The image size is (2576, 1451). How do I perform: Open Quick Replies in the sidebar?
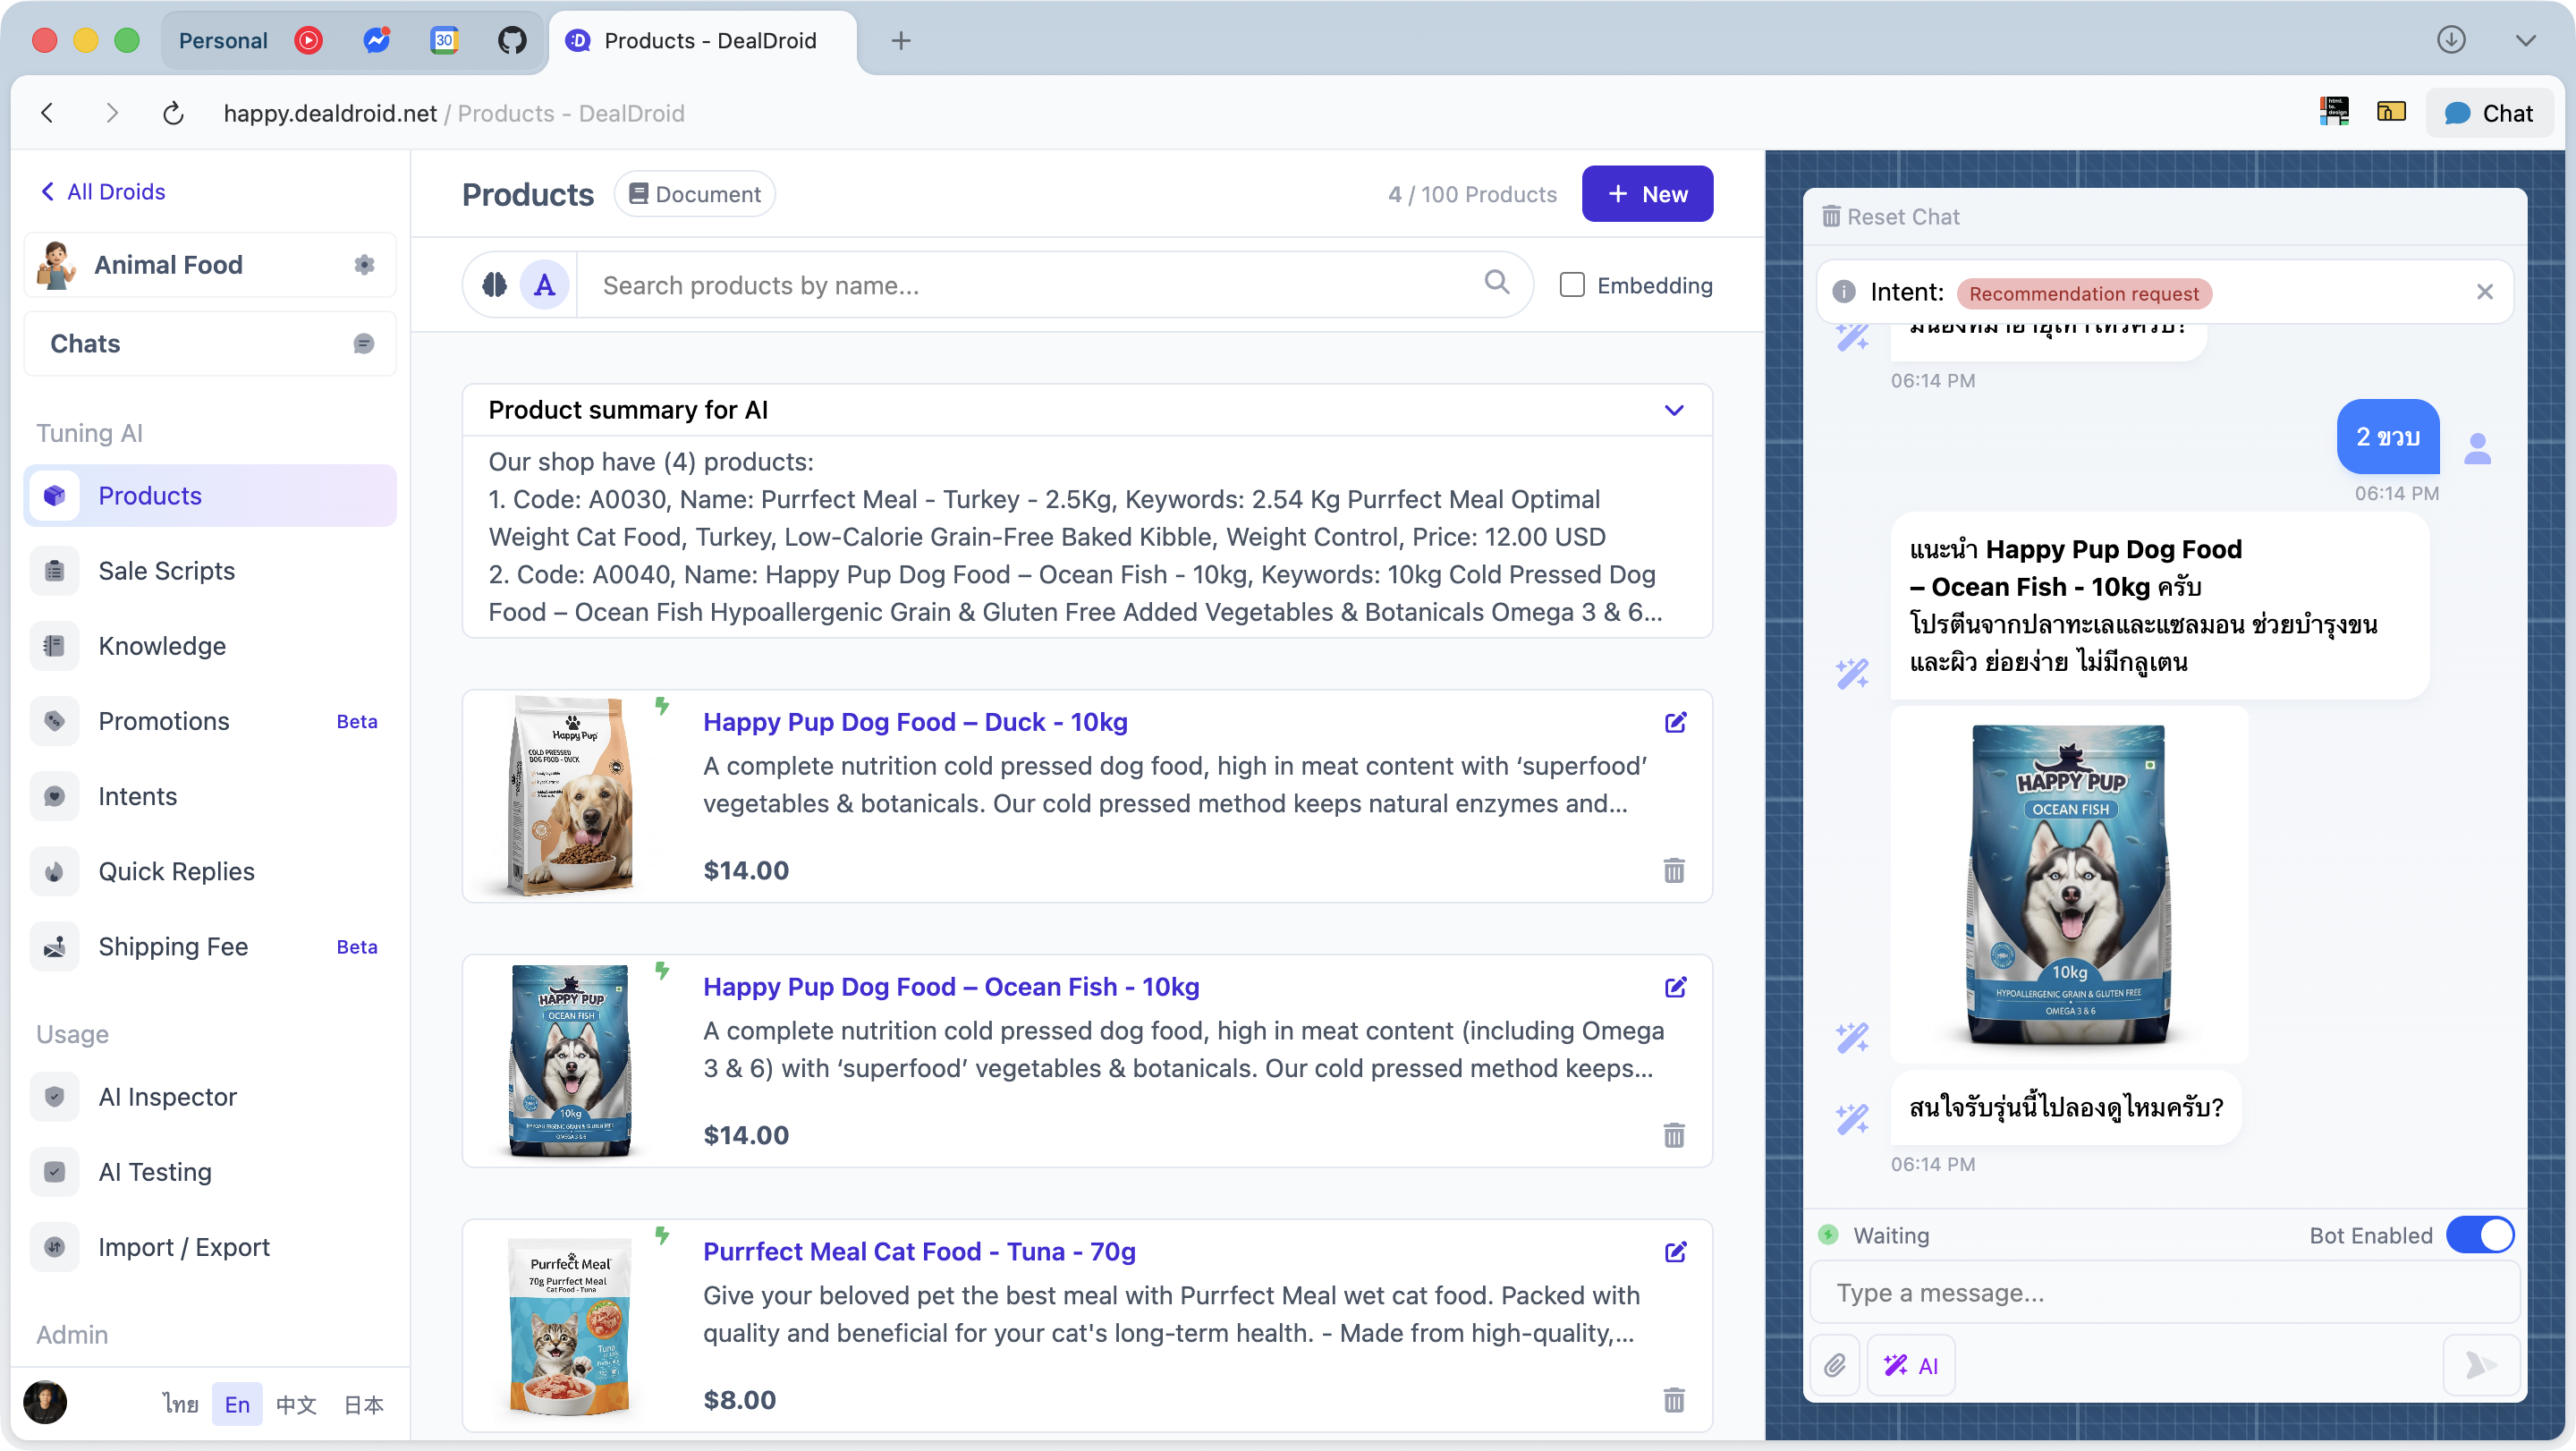tap(176, 871)
